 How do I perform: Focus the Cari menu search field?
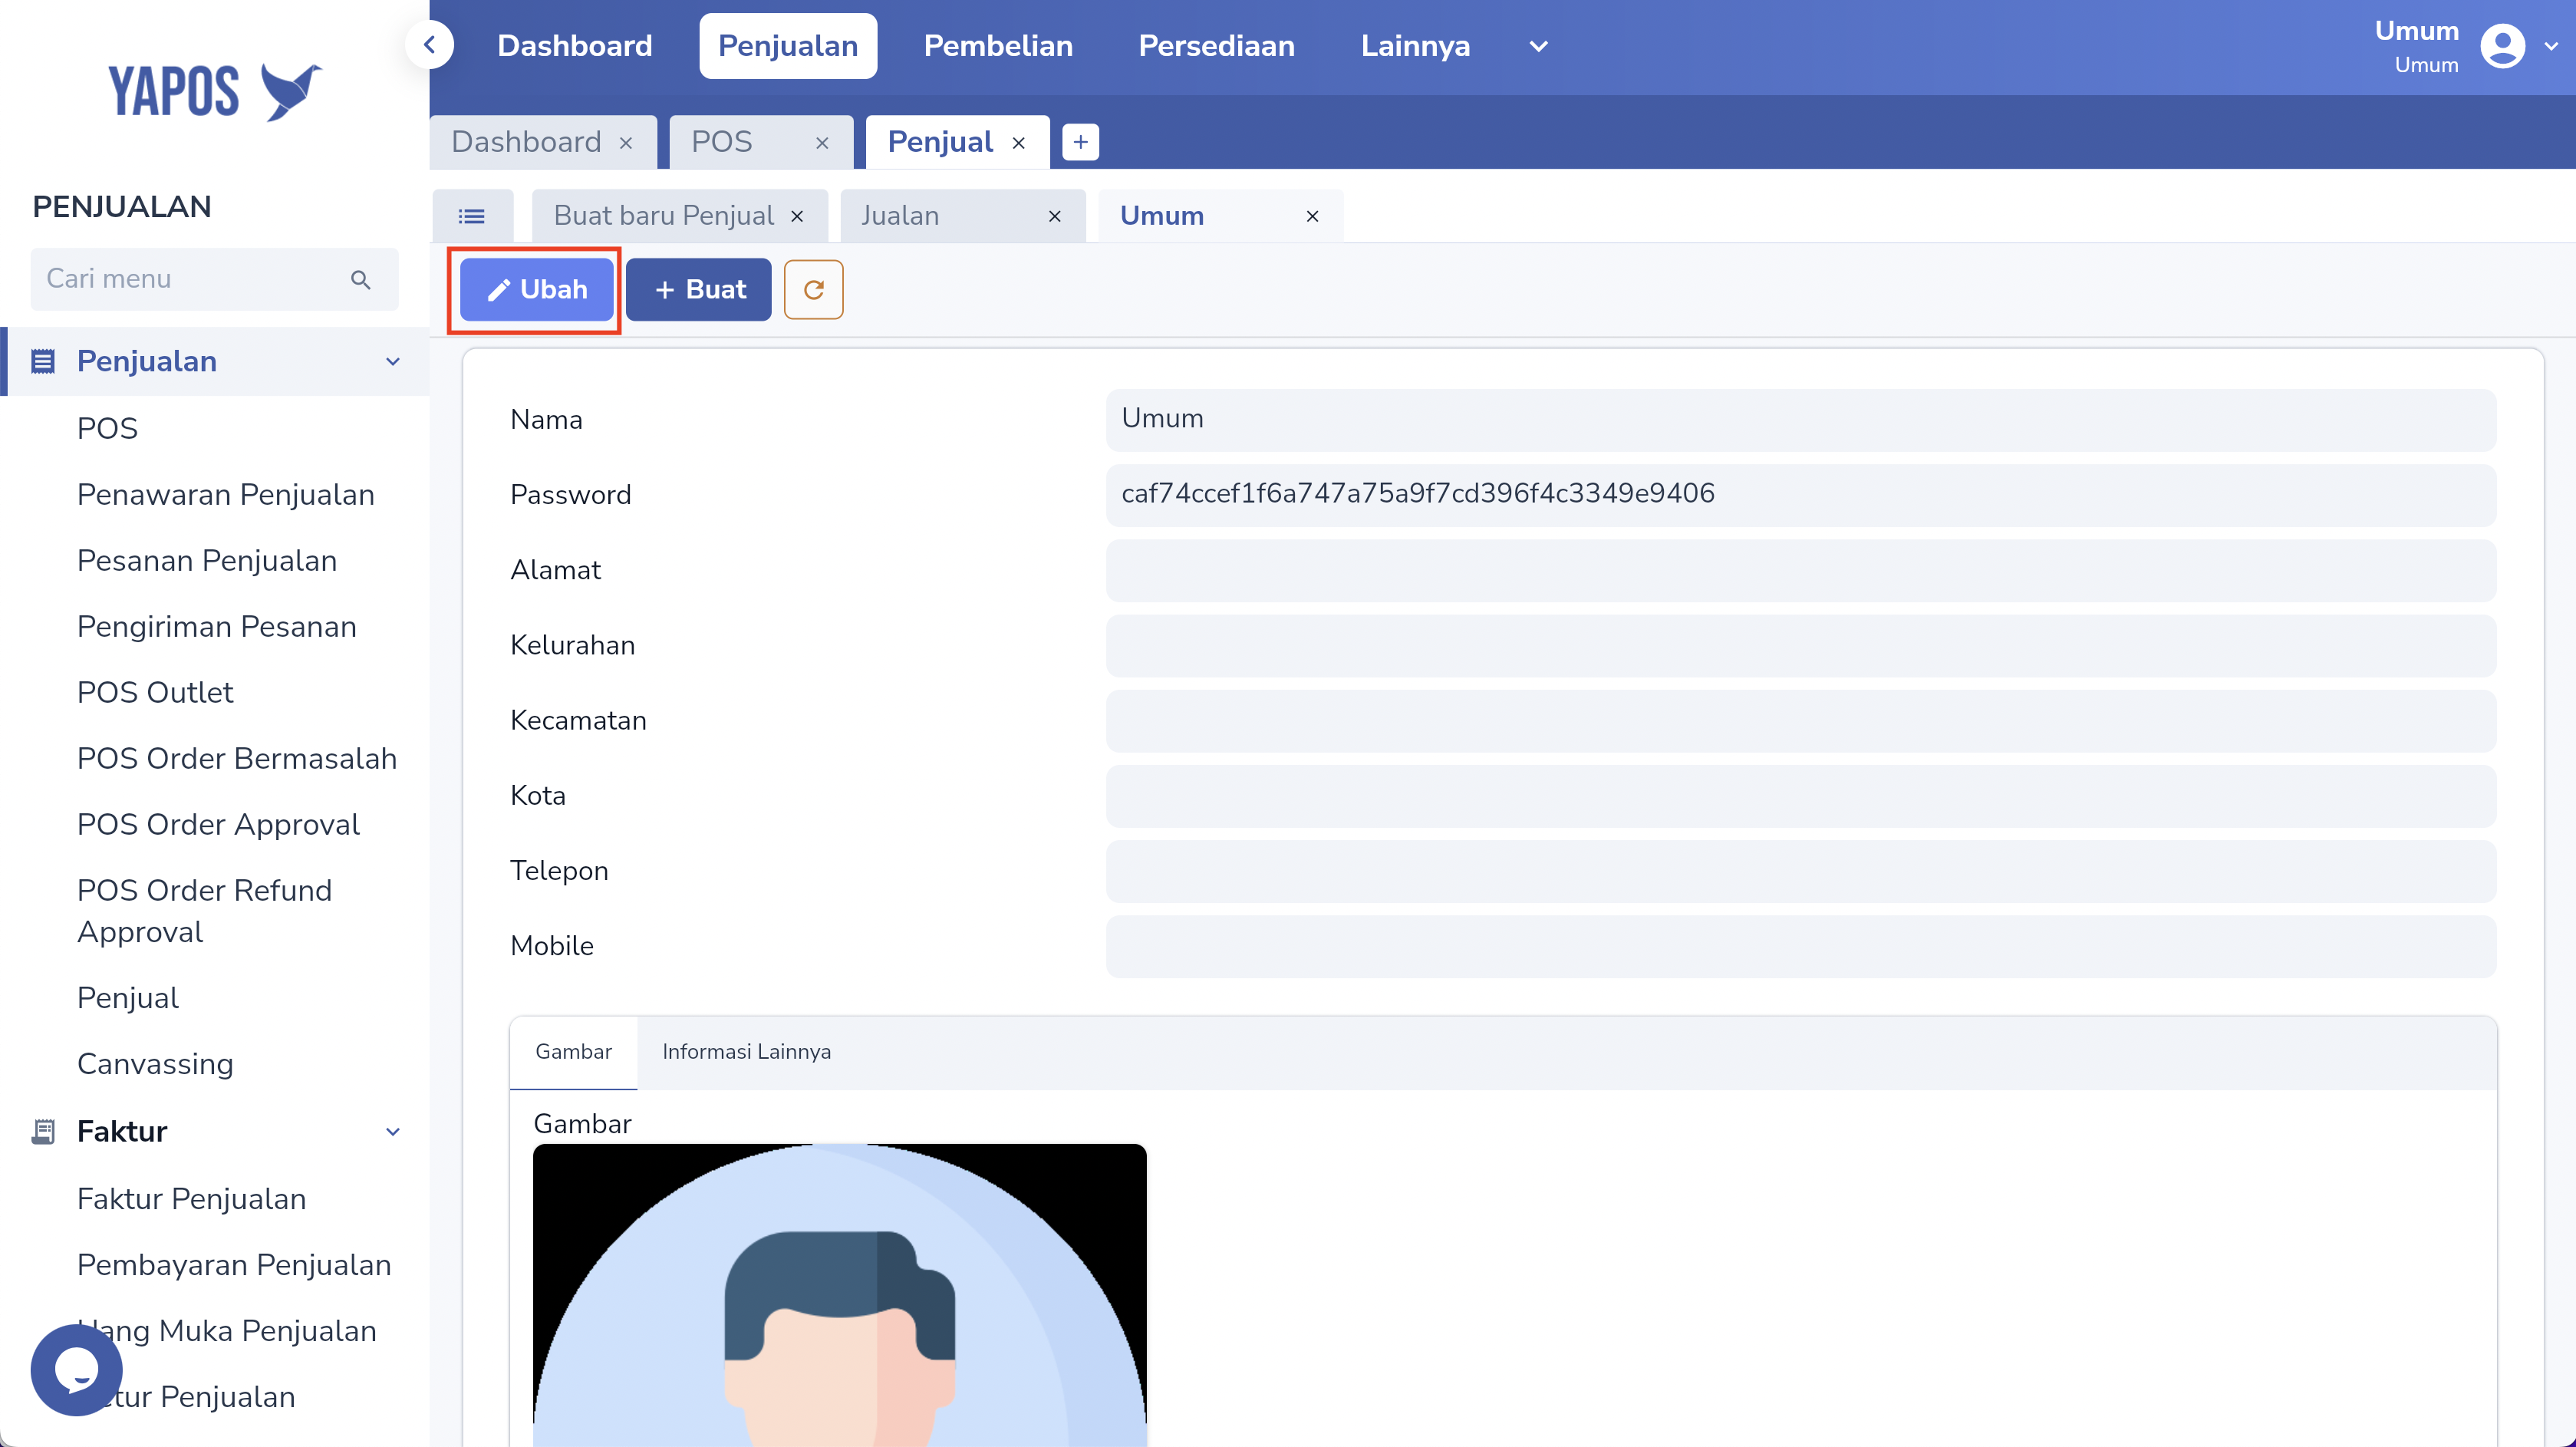click(x=214, y=279)
